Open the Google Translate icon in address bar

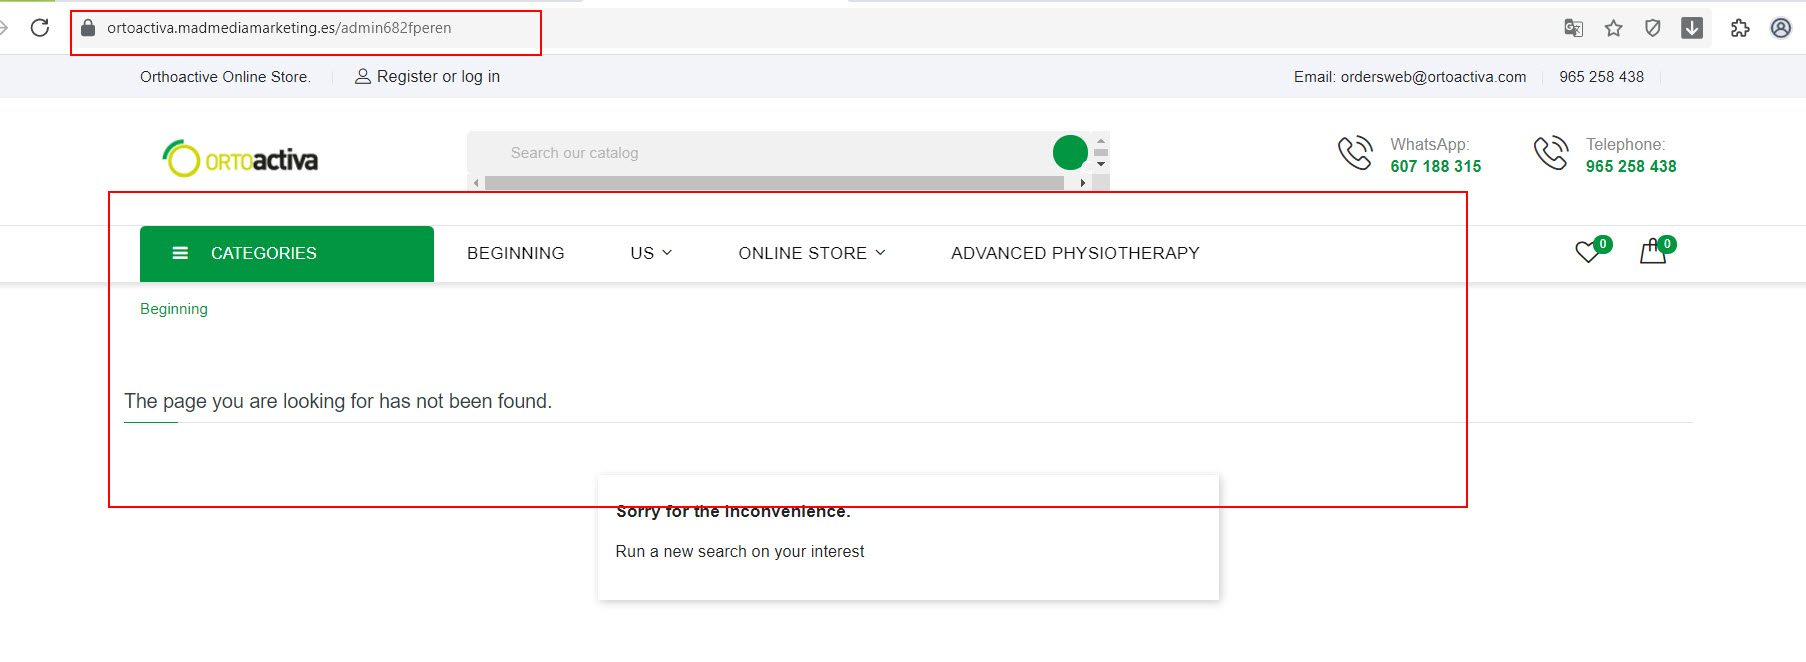1573,28
